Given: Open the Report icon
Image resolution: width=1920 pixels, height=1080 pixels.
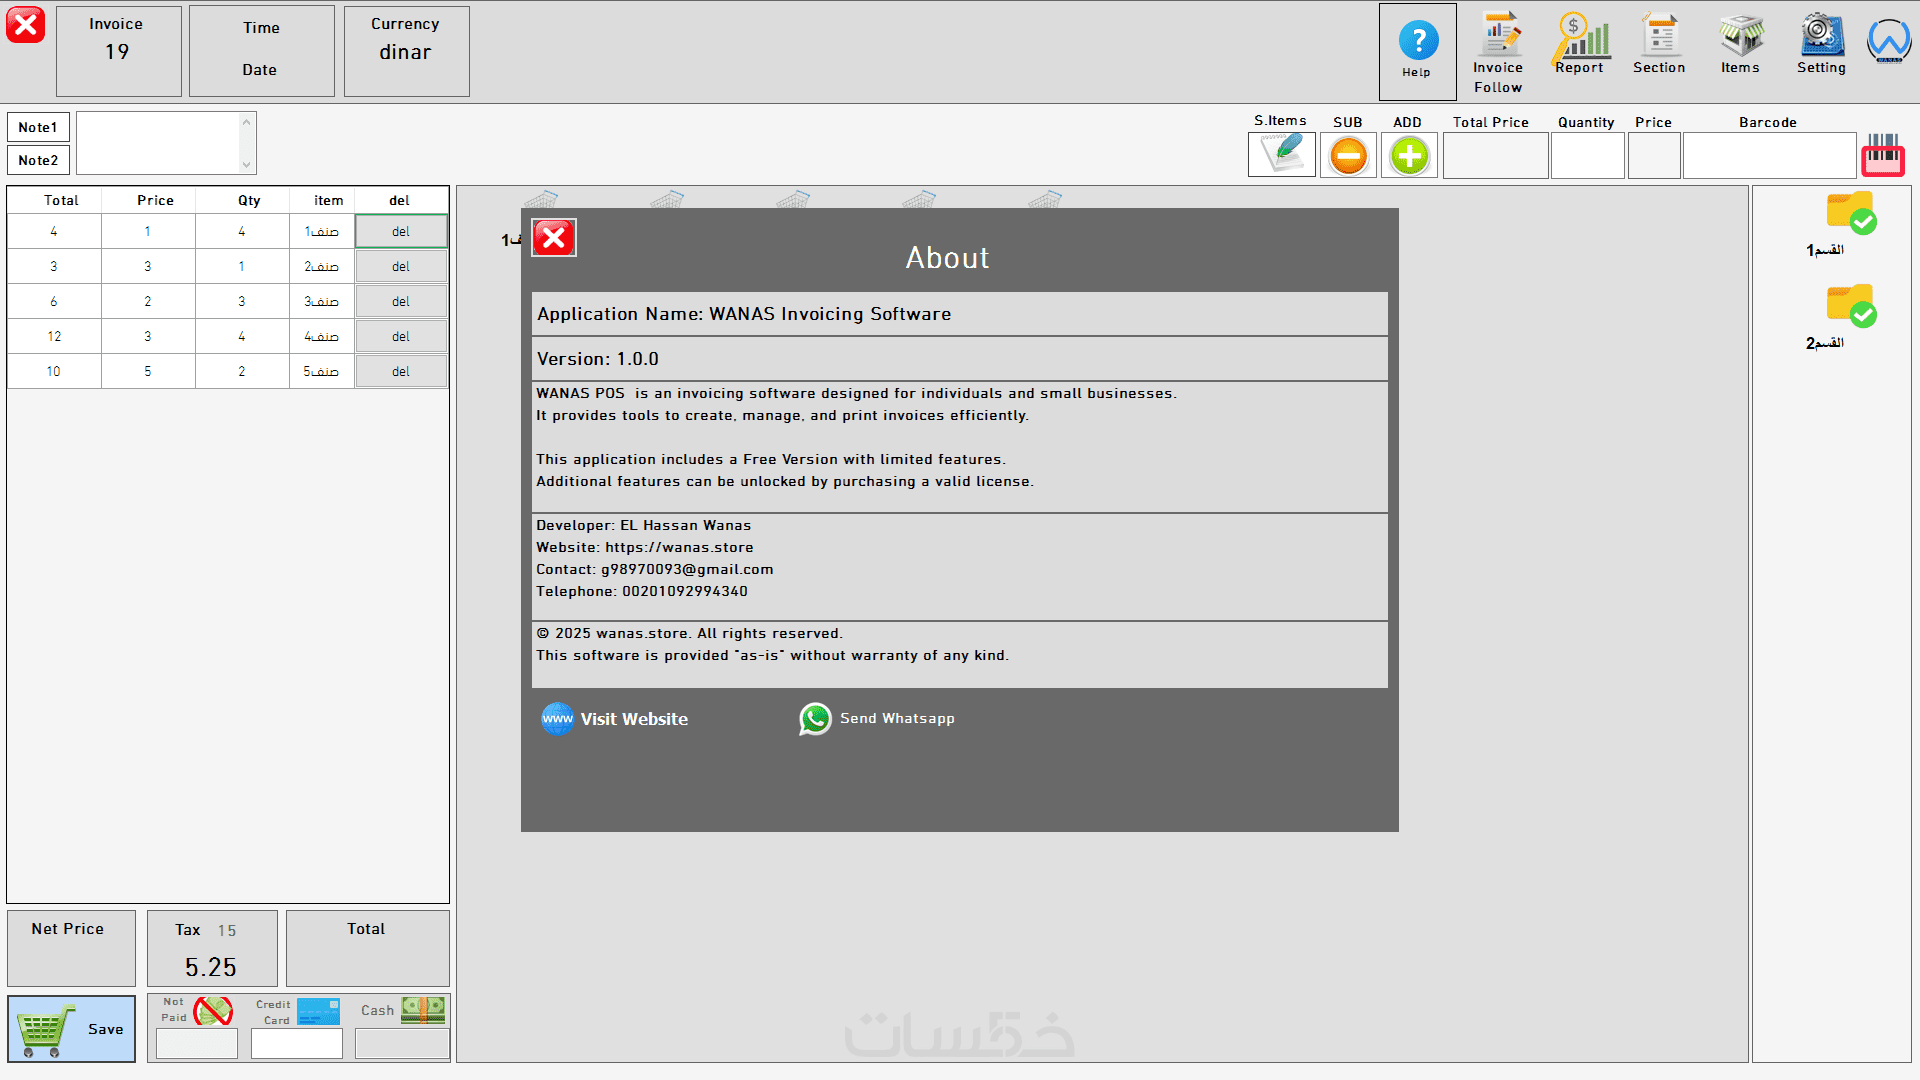Looking at the screenshot, I should [1580, 36].
